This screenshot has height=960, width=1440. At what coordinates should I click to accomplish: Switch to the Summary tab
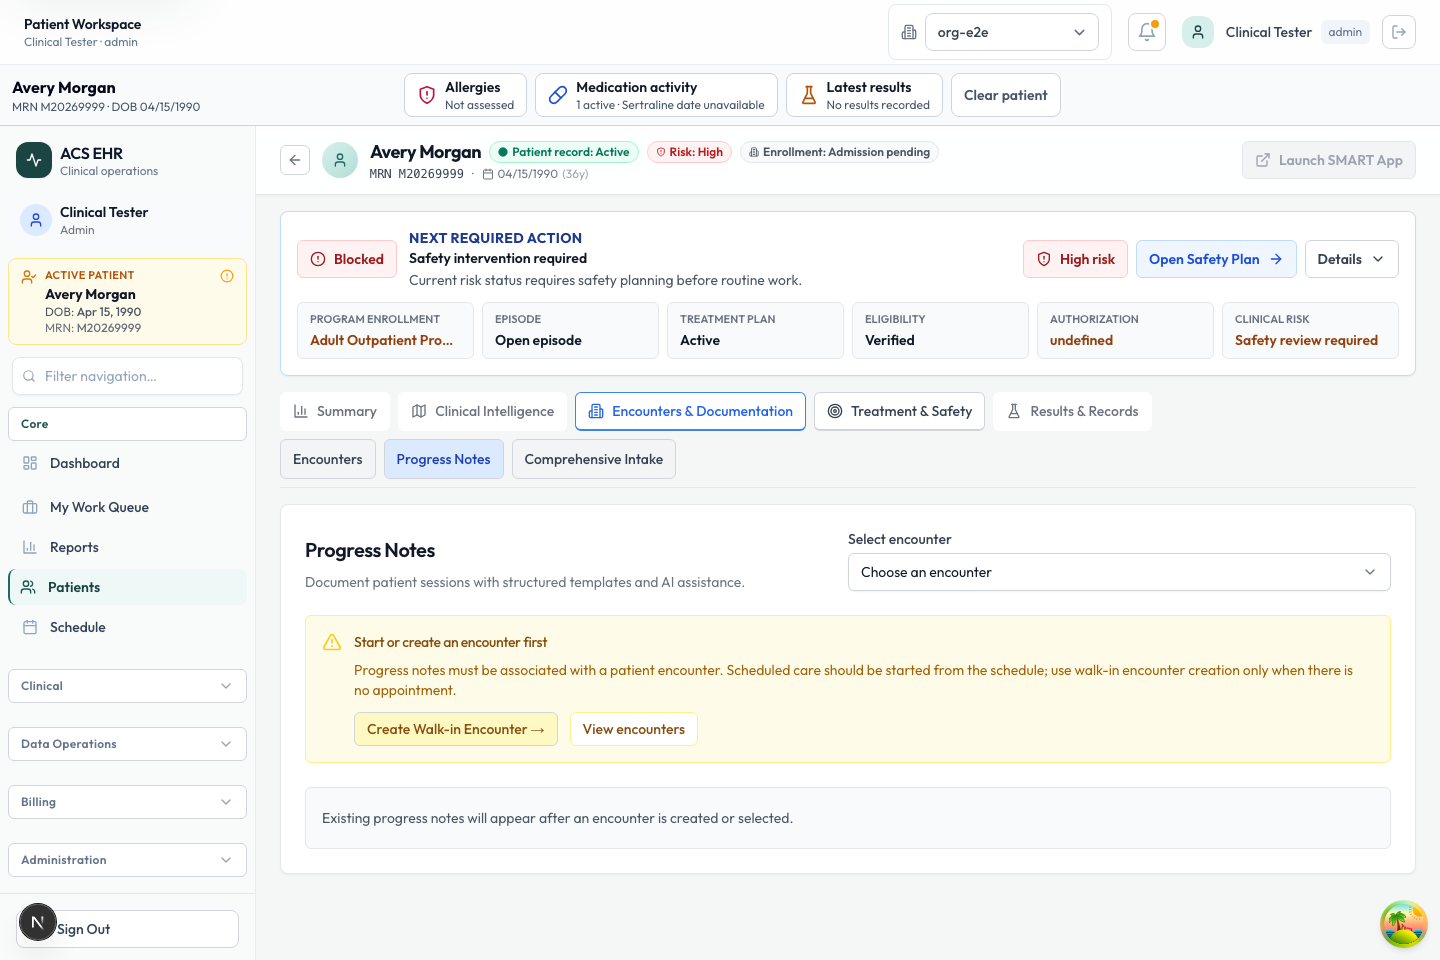pyautogui.click(x=335, y=411)
